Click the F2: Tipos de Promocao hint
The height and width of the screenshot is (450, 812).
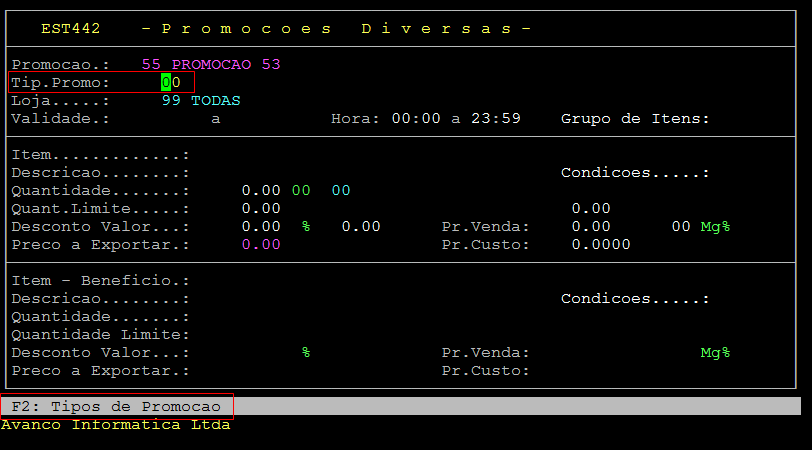(x=116, y=406)
